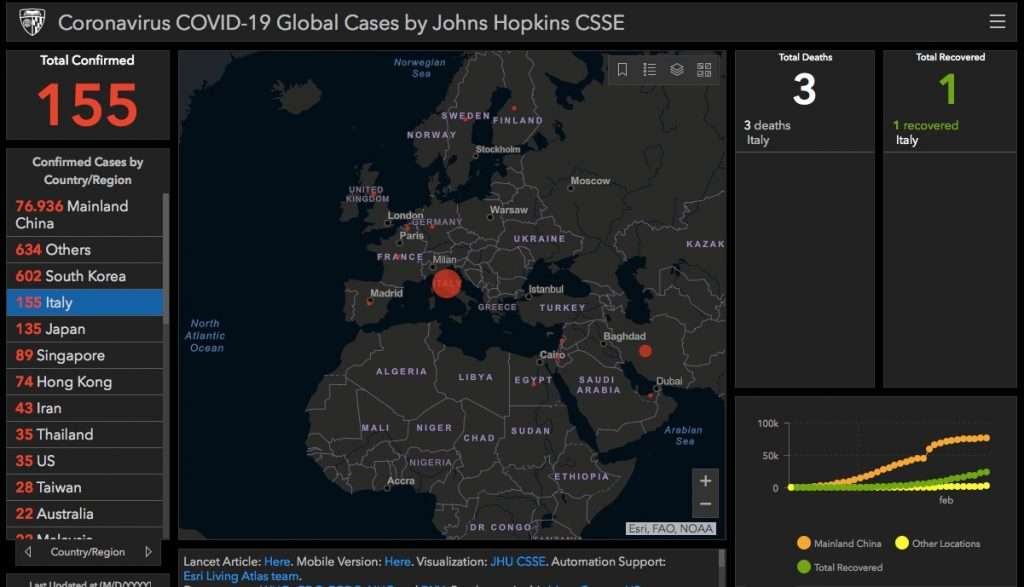The image size is (1024, 587).
Task: Open the hamburger menu in the header
Action: pyautogui.click(x=997, y=22)
